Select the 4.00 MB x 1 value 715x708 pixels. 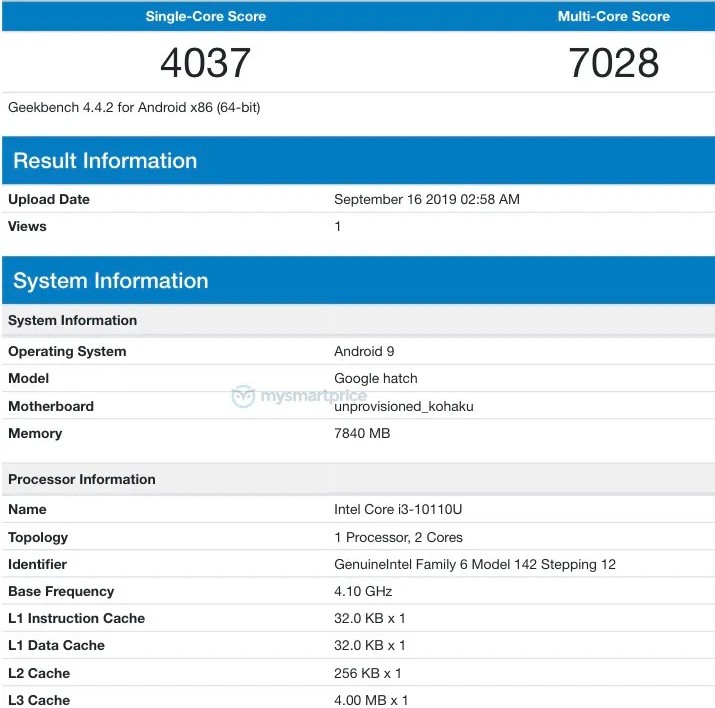pyautogui.click(x=371, y=700)
